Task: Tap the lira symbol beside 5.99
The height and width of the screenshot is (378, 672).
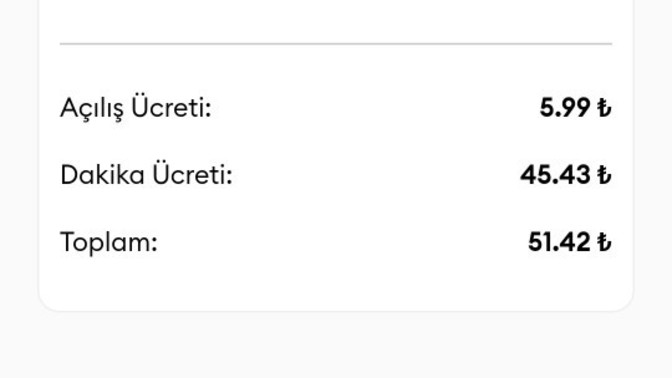Action: click(x=604, y=108)
